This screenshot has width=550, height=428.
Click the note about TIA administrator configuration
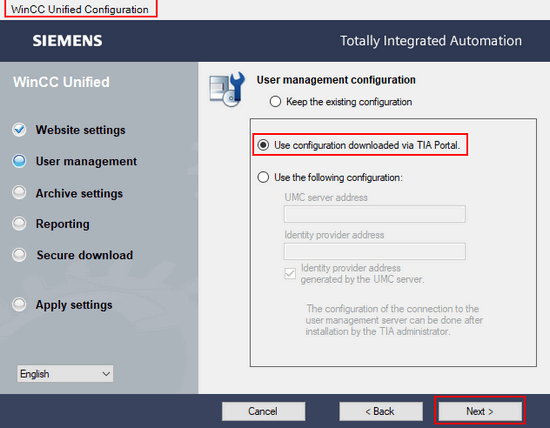pos(394,320)
